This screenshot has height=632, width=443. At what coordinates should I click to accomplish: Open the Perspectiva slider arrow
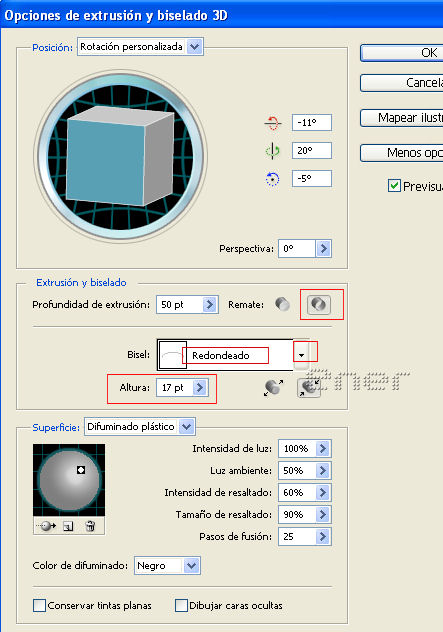point(323,249)
